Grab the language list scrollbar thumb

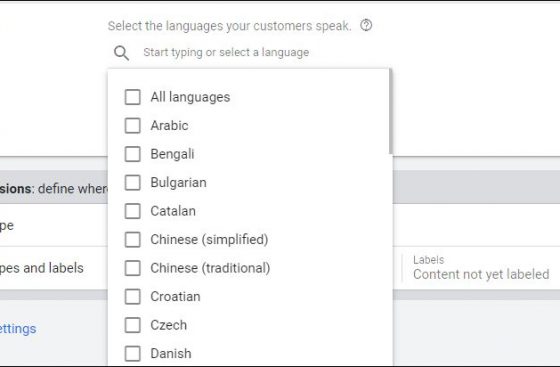tap(391, 111)
